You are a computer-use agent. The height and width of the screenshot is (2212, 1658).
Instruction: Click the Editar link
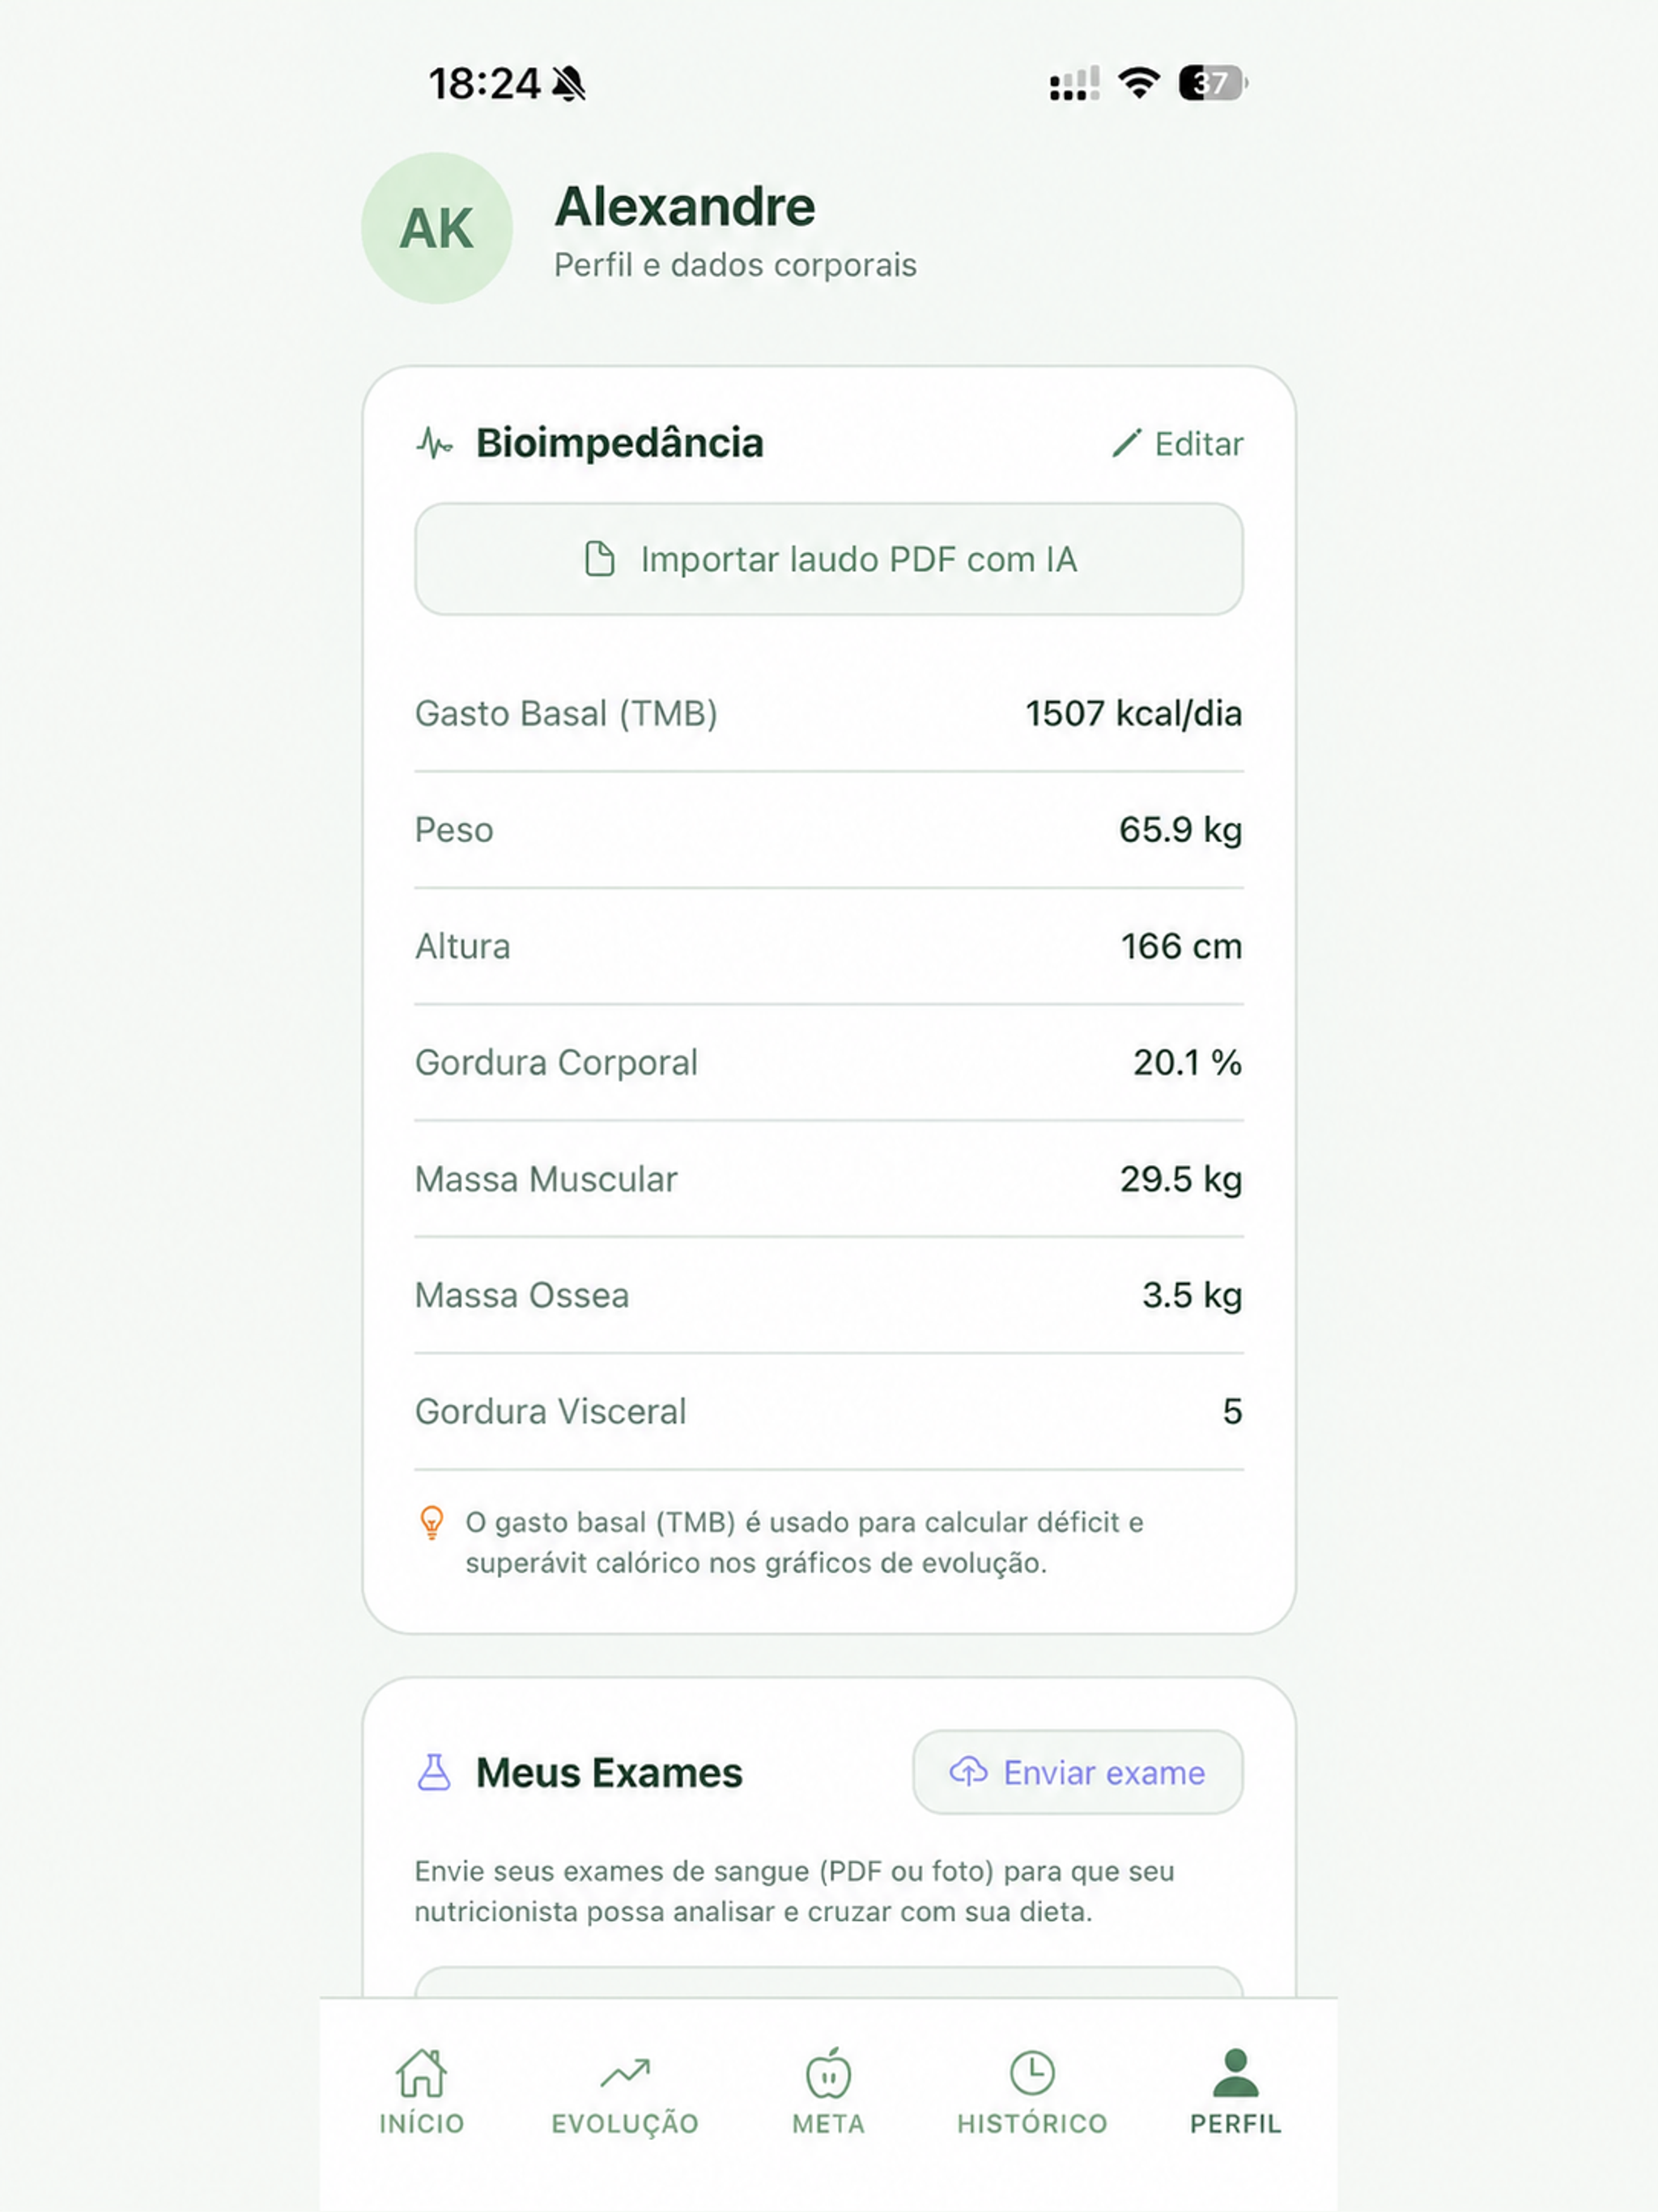1178,443
